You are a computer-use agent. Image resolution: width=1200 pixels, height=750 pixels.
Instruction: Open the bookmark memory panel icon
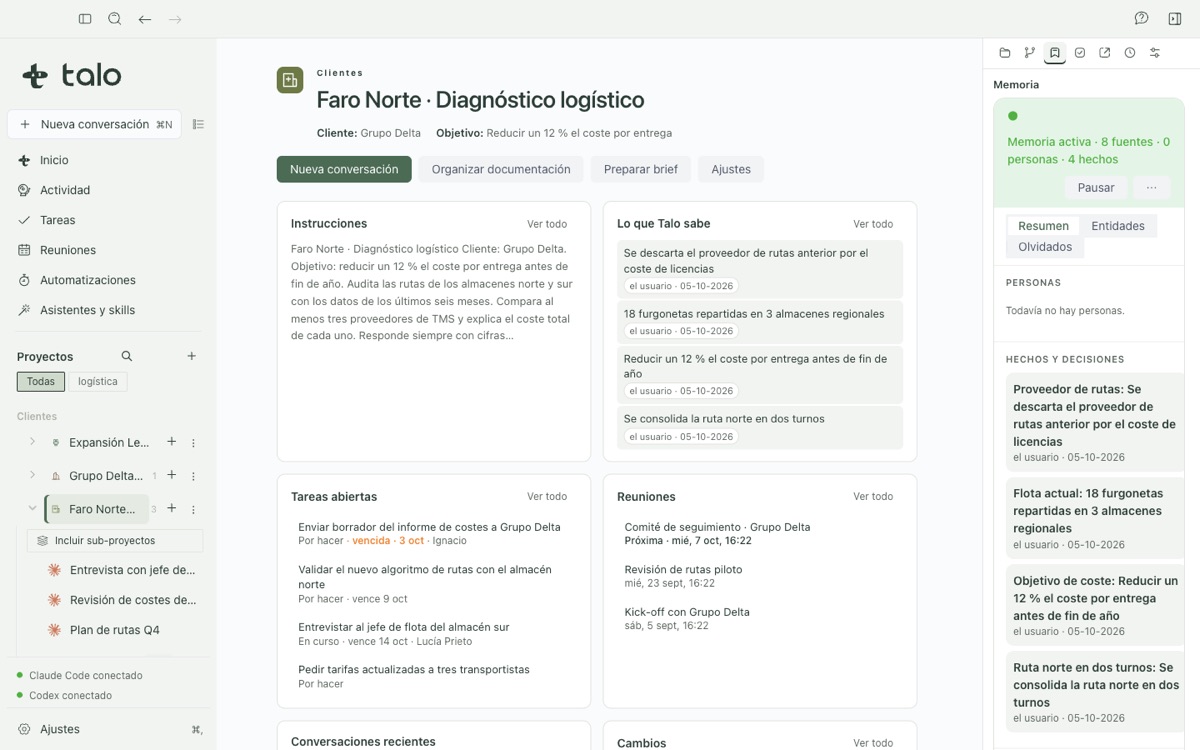pos(1055,53)
